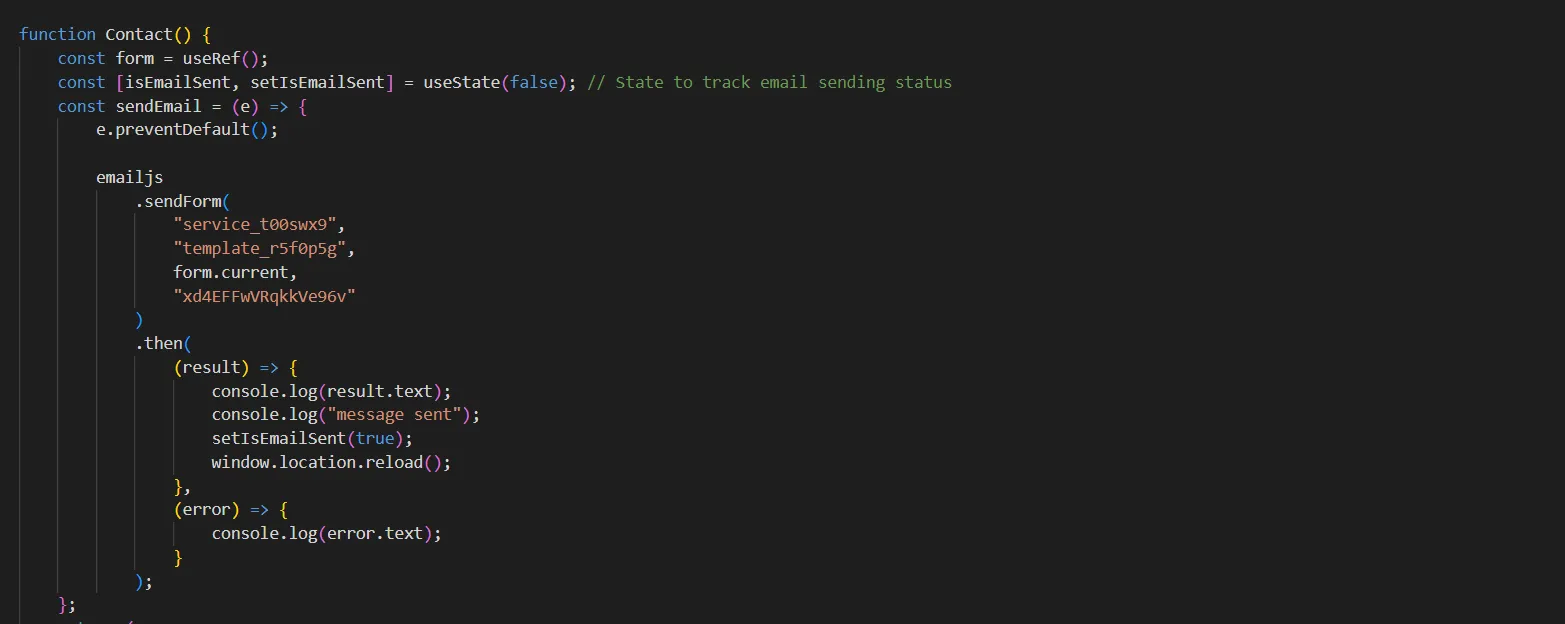This screenshot has height=624, width=1565.
Task: Click the console.log(error.text) statement
Action: coord(326,533)
